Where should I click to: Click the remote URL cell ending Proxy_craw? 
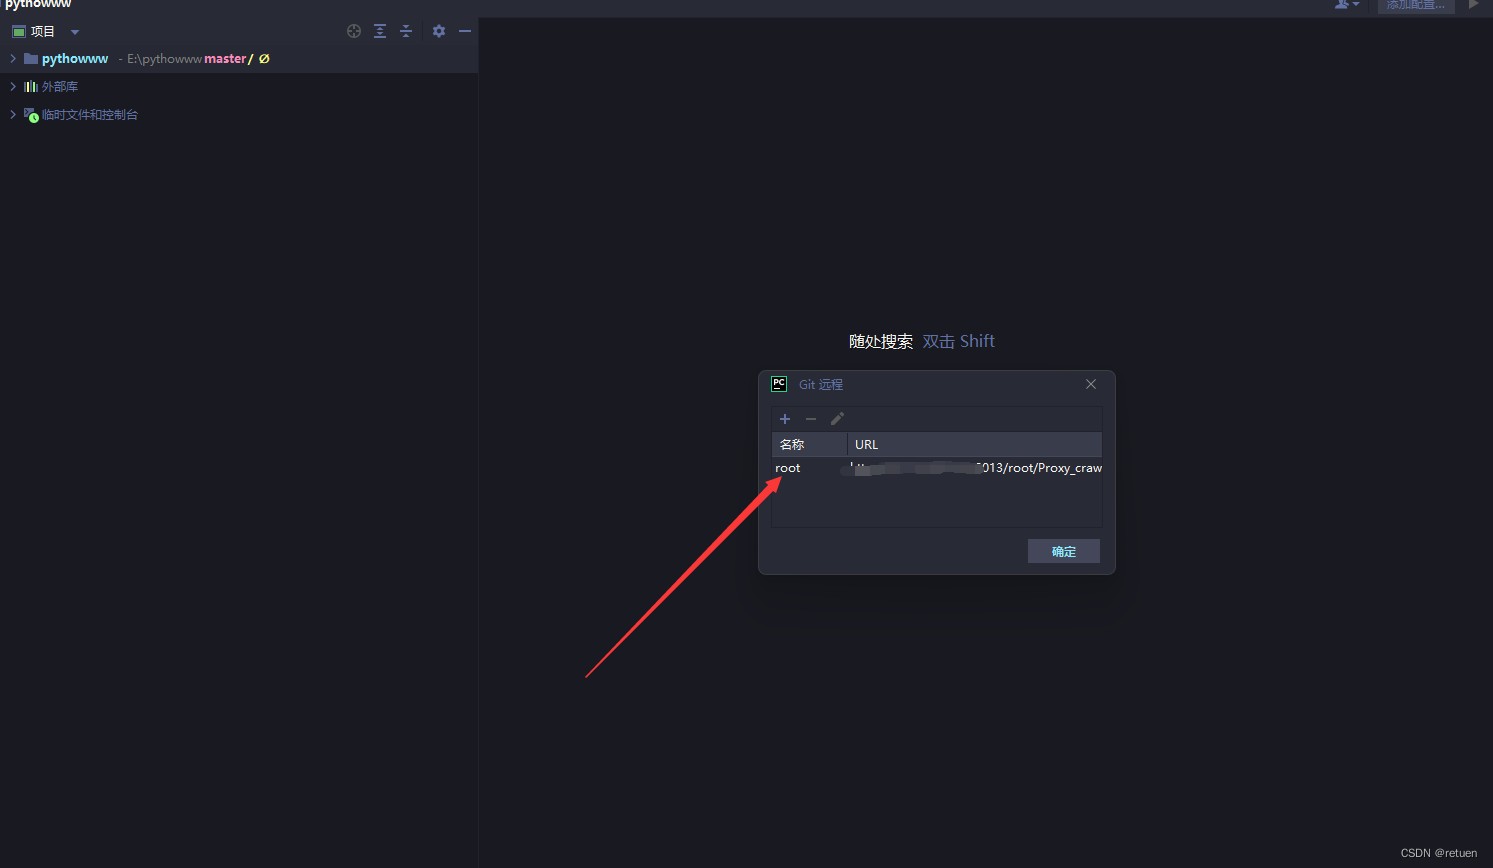click(x=976, y=468)
